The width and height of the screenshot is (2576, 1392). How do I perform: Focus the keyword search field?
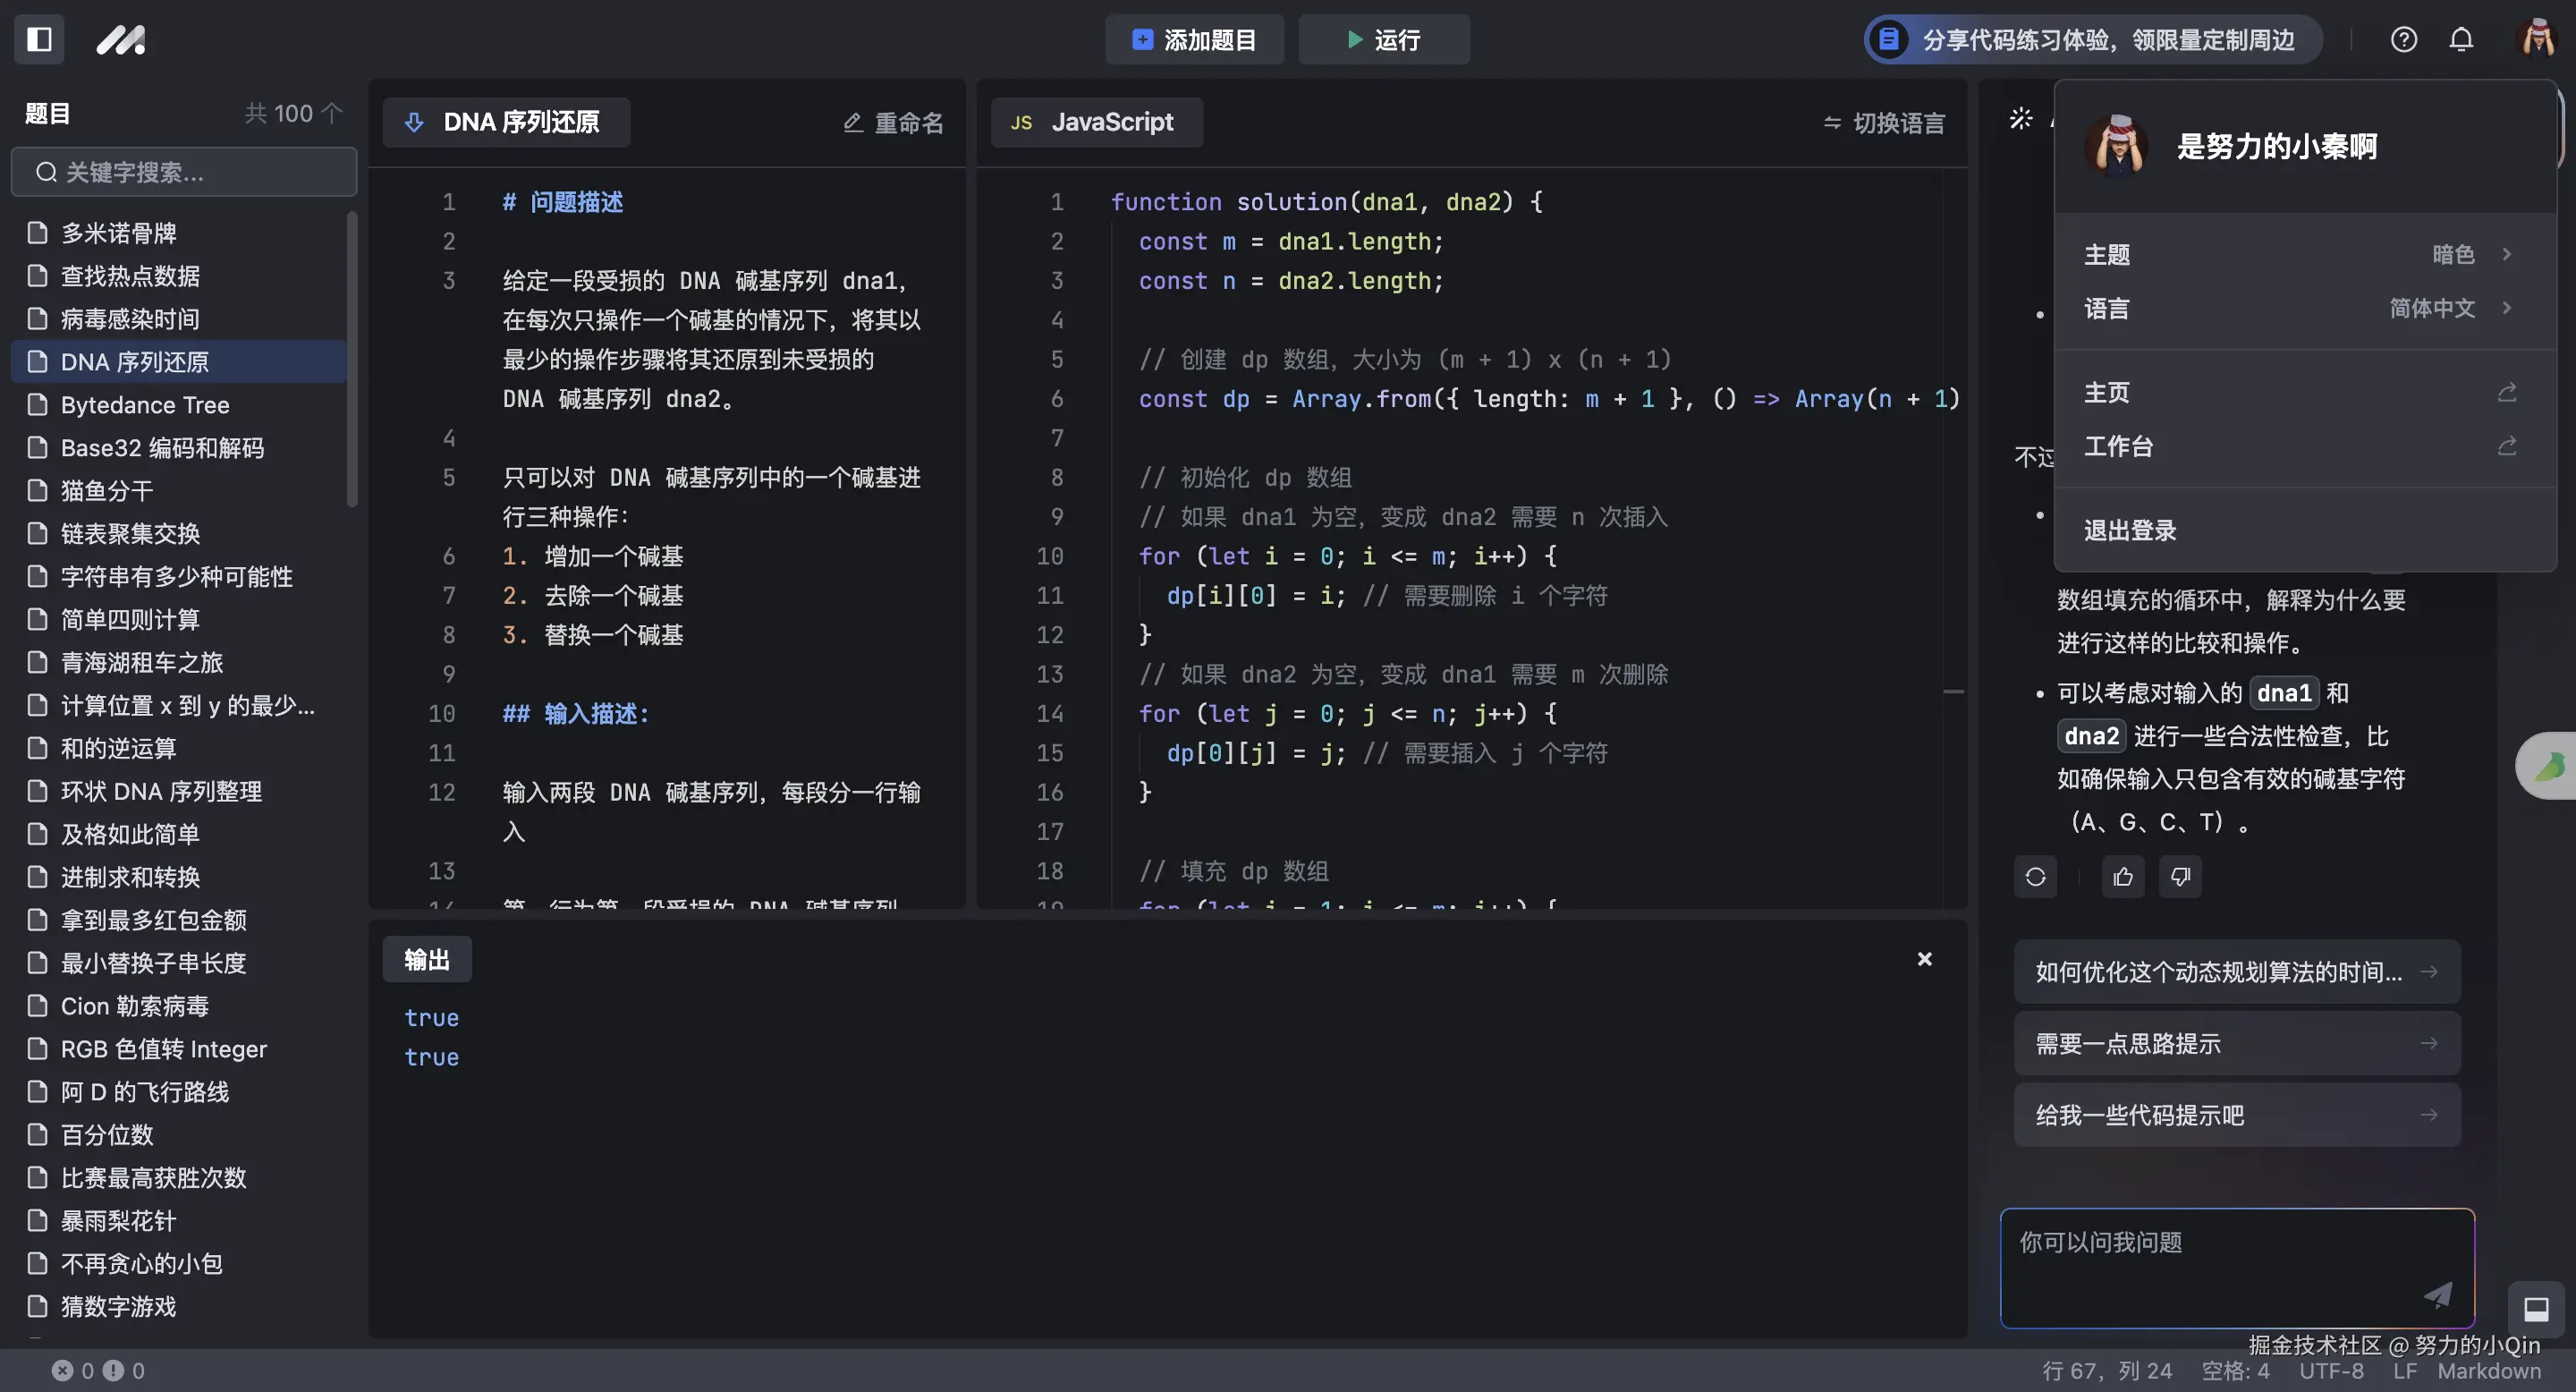click(185, 172)
